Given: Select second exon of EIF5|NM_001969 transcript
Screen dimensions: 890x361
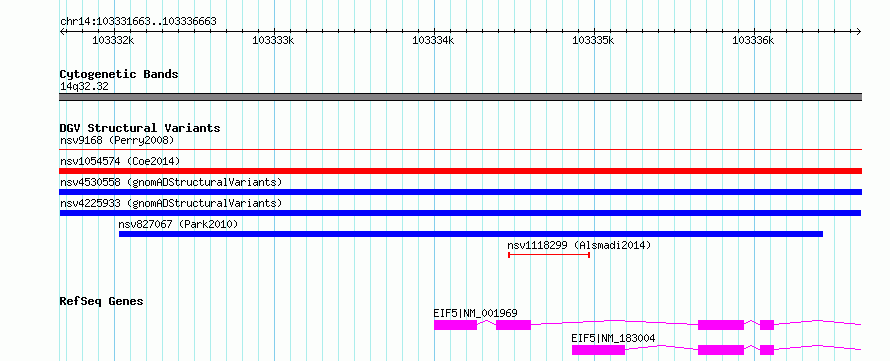Looking at the screenshot, I should click(x=514, y=325).
